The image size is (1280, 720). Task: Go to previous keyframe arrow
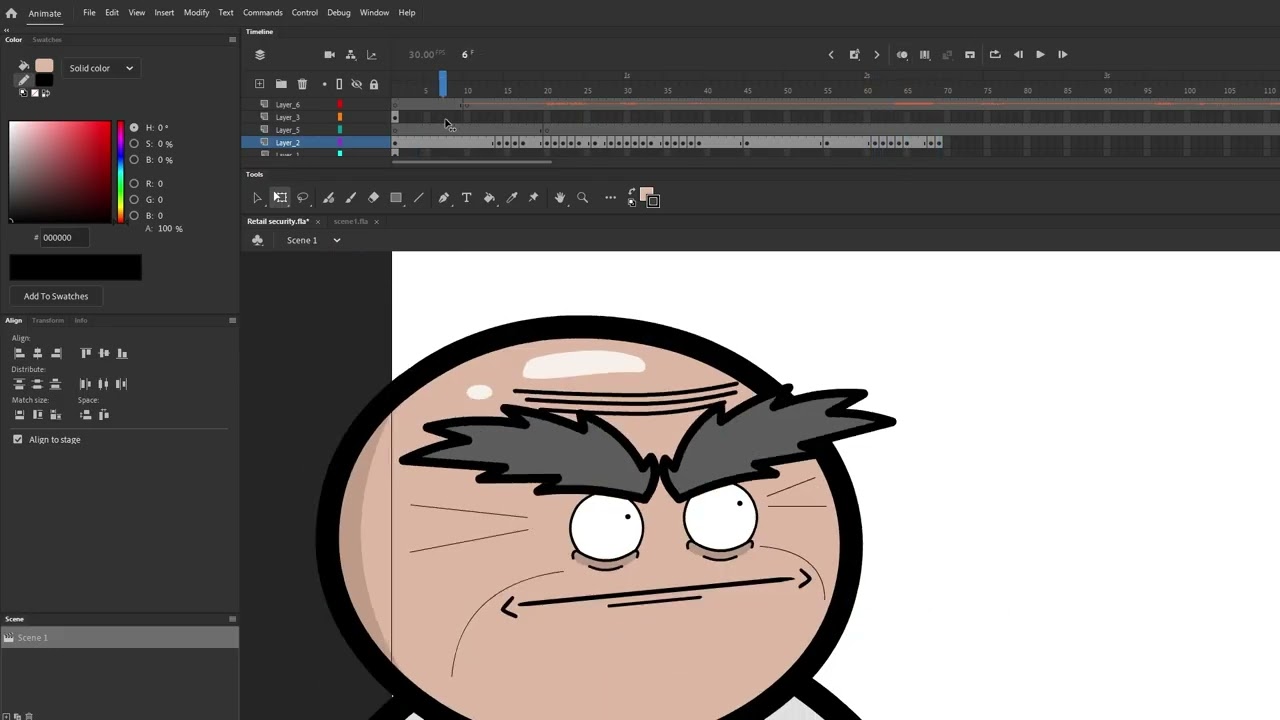point(831,55)
